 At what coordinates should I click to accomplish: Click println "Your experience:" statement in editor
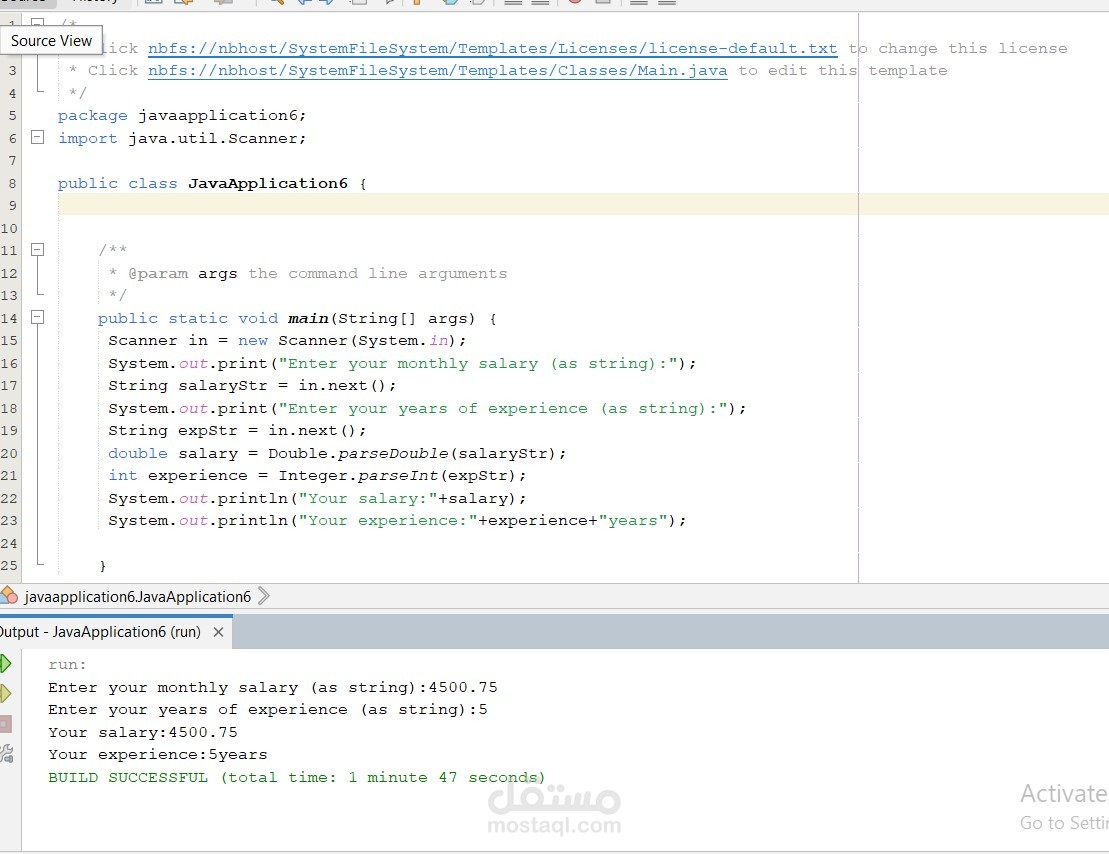(397, 520)
